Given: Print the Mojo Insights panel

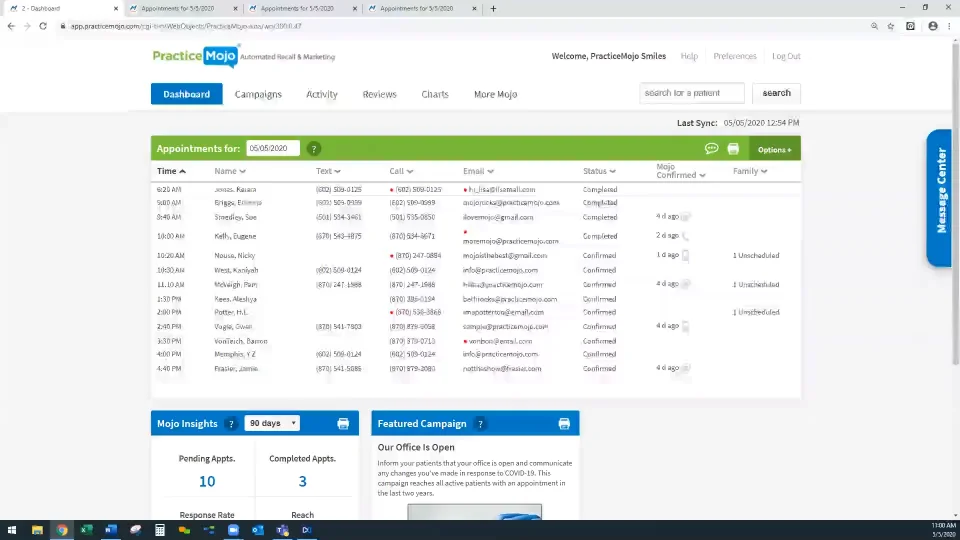Looking at the screenshot, I should [x=343, y=424].
